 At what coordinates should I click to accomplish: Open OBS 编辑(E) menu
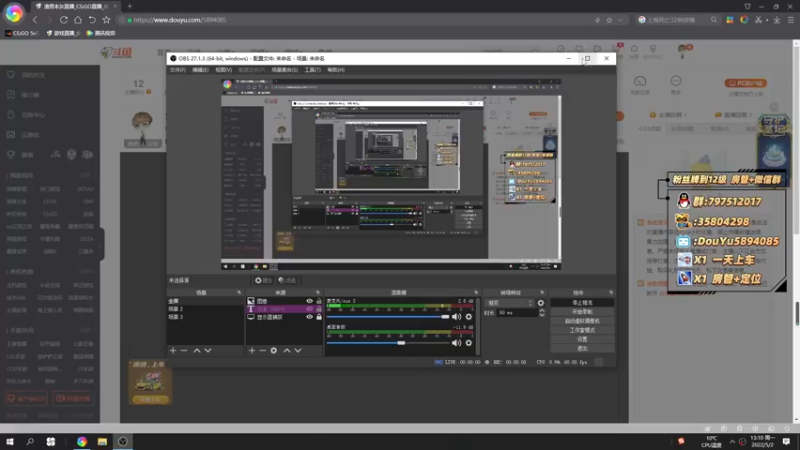pyautogui.click(x=200, y=70)
